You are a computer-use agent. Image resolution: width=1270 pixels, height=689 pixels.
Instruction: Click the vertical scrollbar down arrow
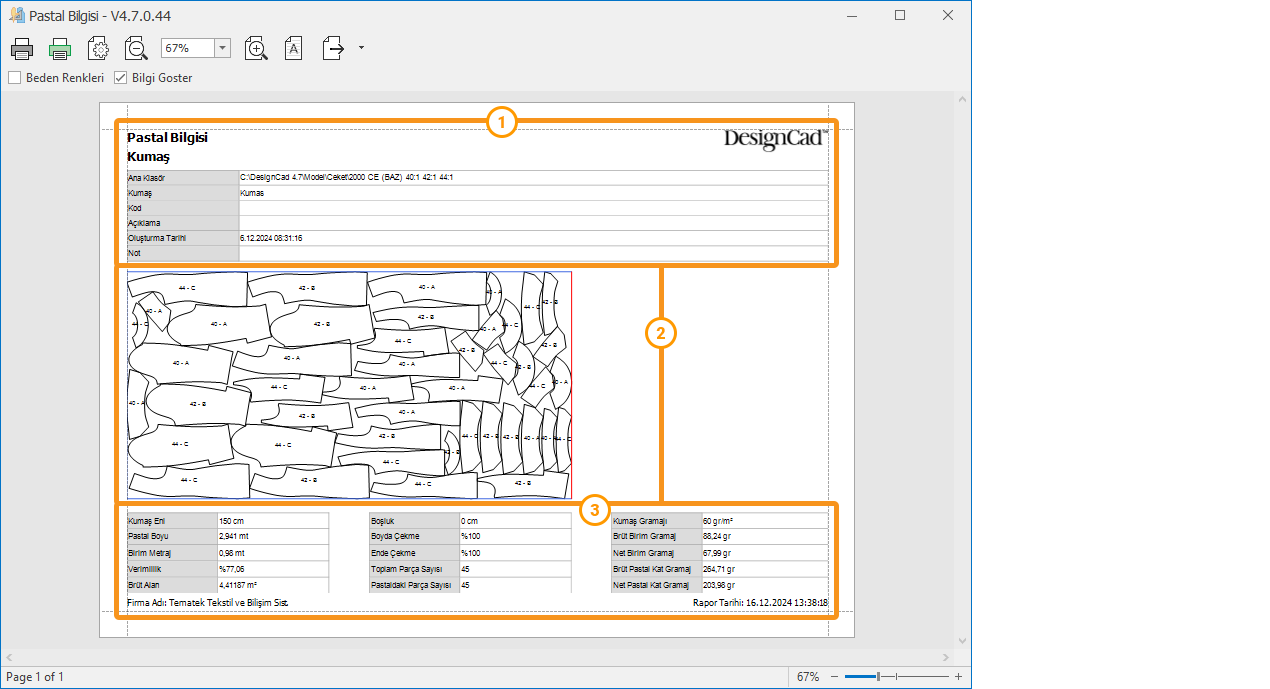point(962,641)
